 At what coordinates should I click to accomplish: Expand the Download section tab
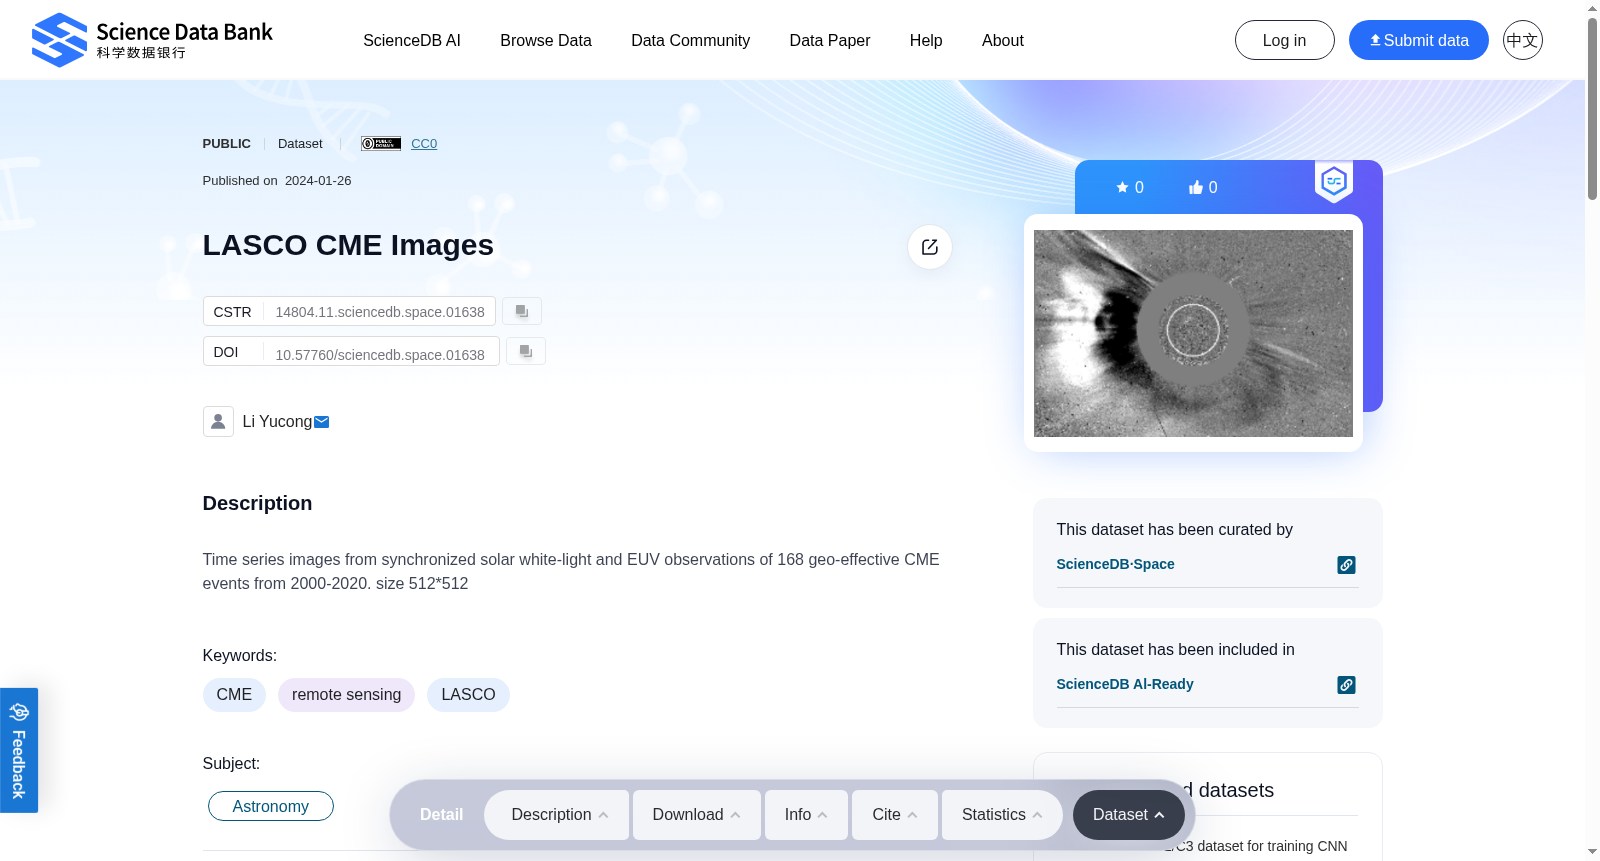(697, 815)
